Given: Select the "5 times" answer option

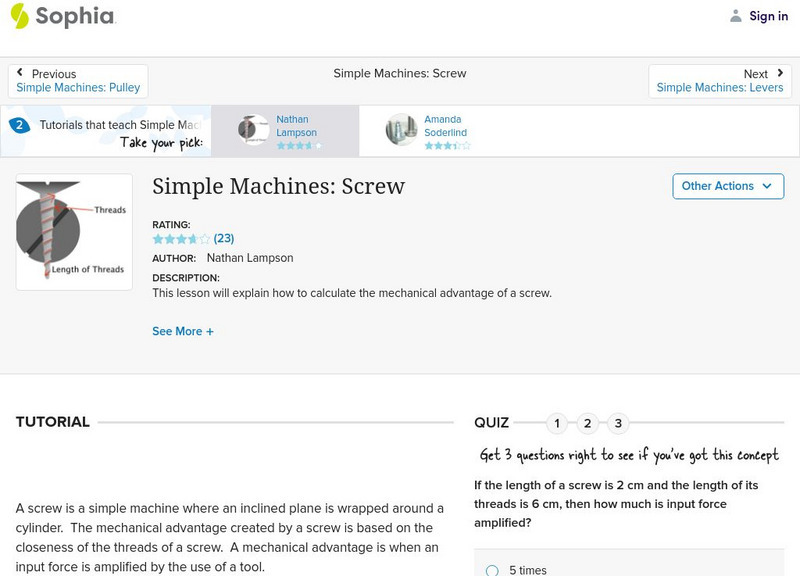Looking at the screenshot, I should tap(490, 569).
